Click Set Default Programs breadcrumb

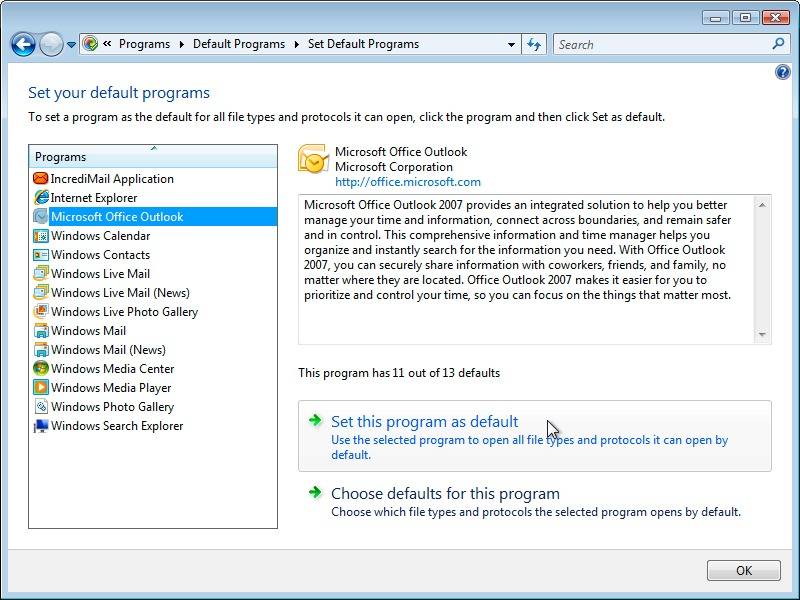coord(363,44)
